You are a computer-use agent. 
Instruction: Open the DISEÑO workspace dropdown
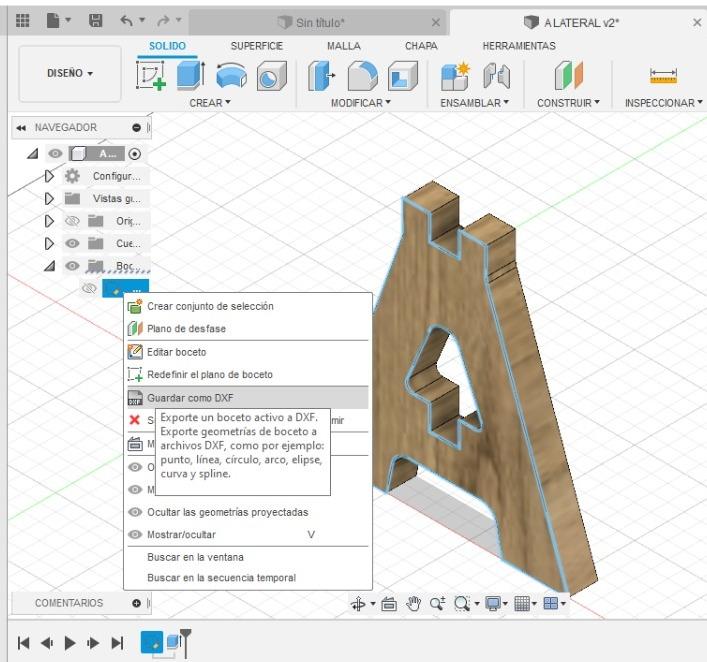pos(70,73)
